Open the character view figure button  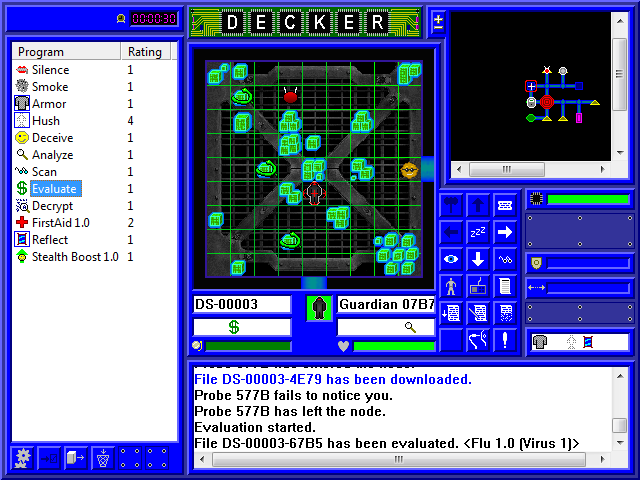tap(451, 286)
